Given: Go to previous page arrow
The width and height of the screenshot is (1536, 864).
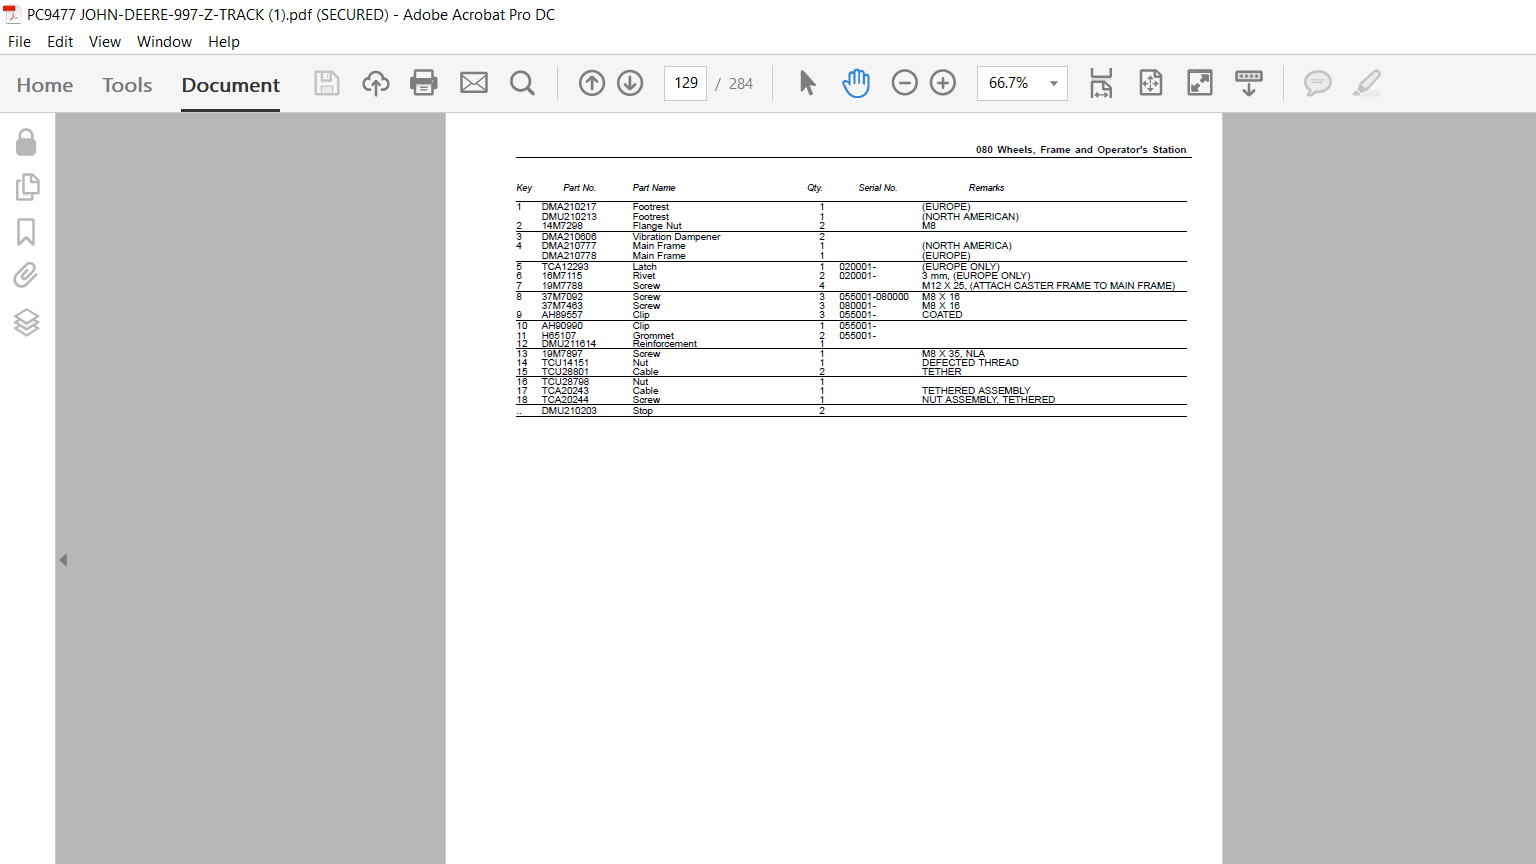Looking at the screenshot, I should [x=592, y=83].
